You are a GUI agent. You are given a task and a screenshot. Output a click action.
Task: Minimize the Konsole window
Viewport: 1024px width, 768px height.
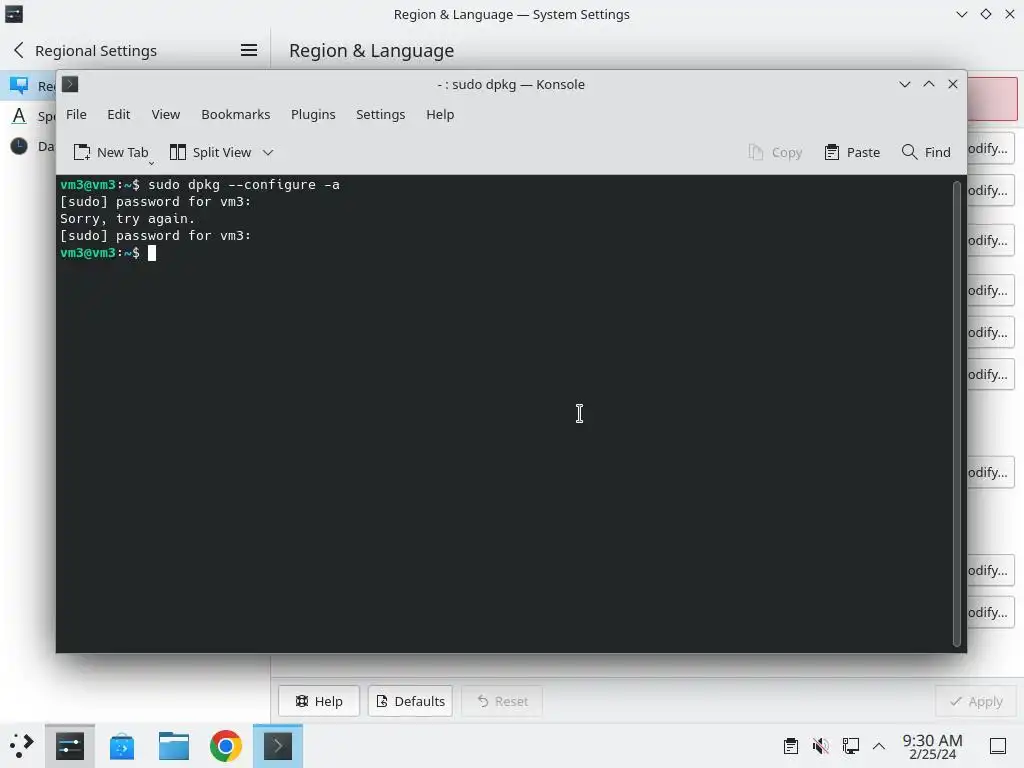pos(904,84)
